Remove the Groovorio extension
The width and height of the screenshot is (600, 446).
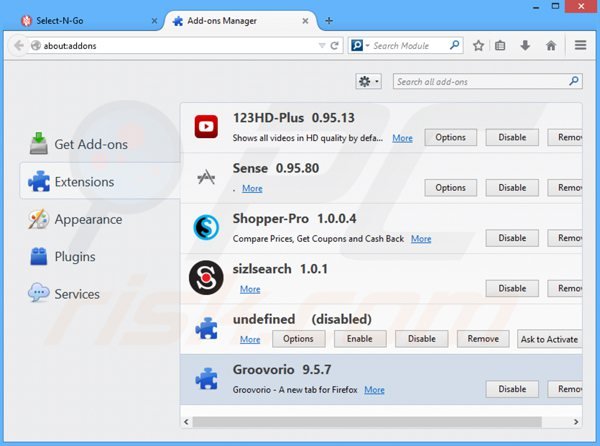point(565,389)
